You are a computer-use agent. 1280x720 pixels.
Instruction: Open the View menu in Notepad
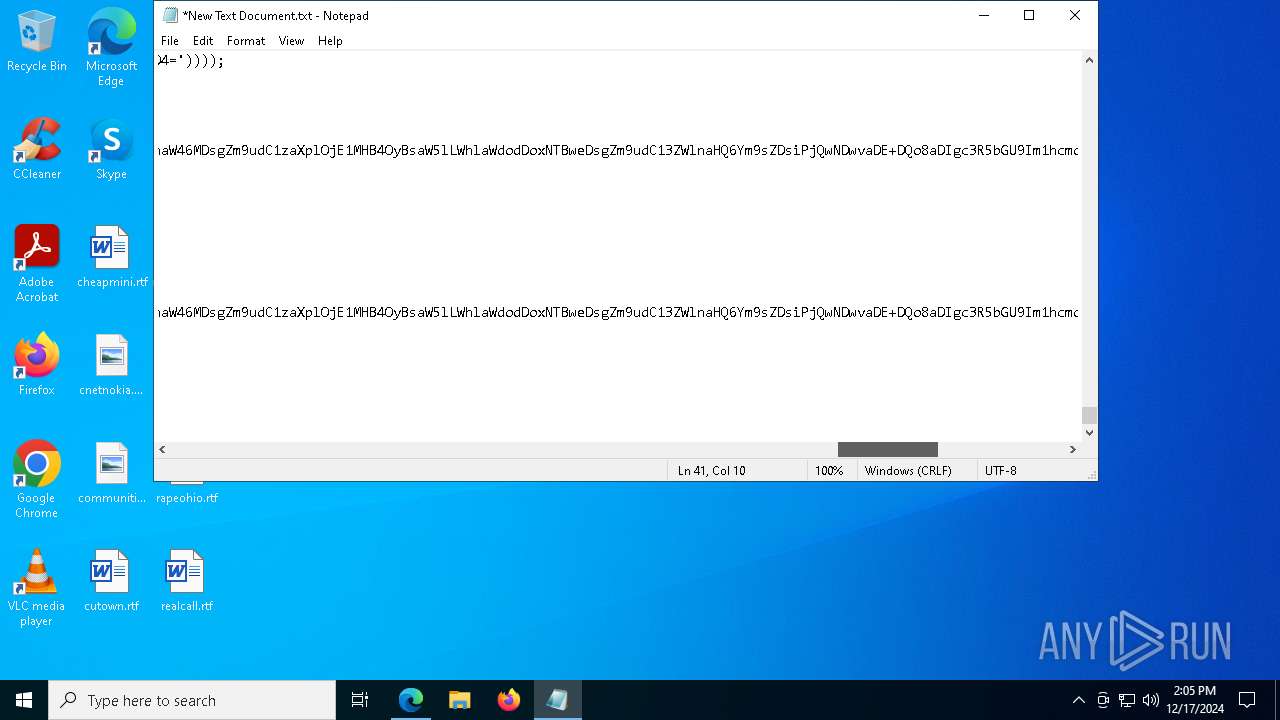coord(291,41)
